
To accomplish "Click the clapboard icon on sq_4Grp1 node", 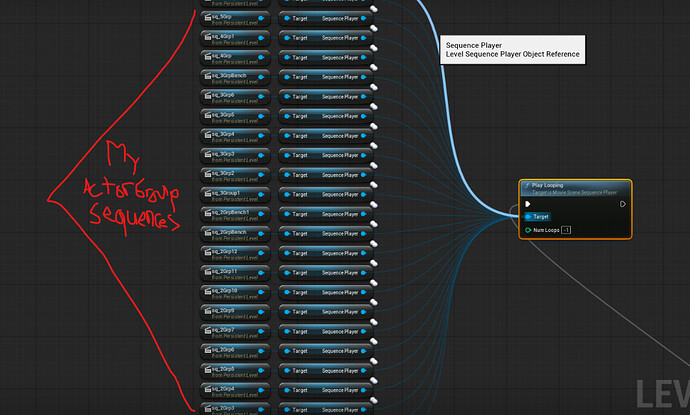I will pyautogui.click(x=208, y=37).
